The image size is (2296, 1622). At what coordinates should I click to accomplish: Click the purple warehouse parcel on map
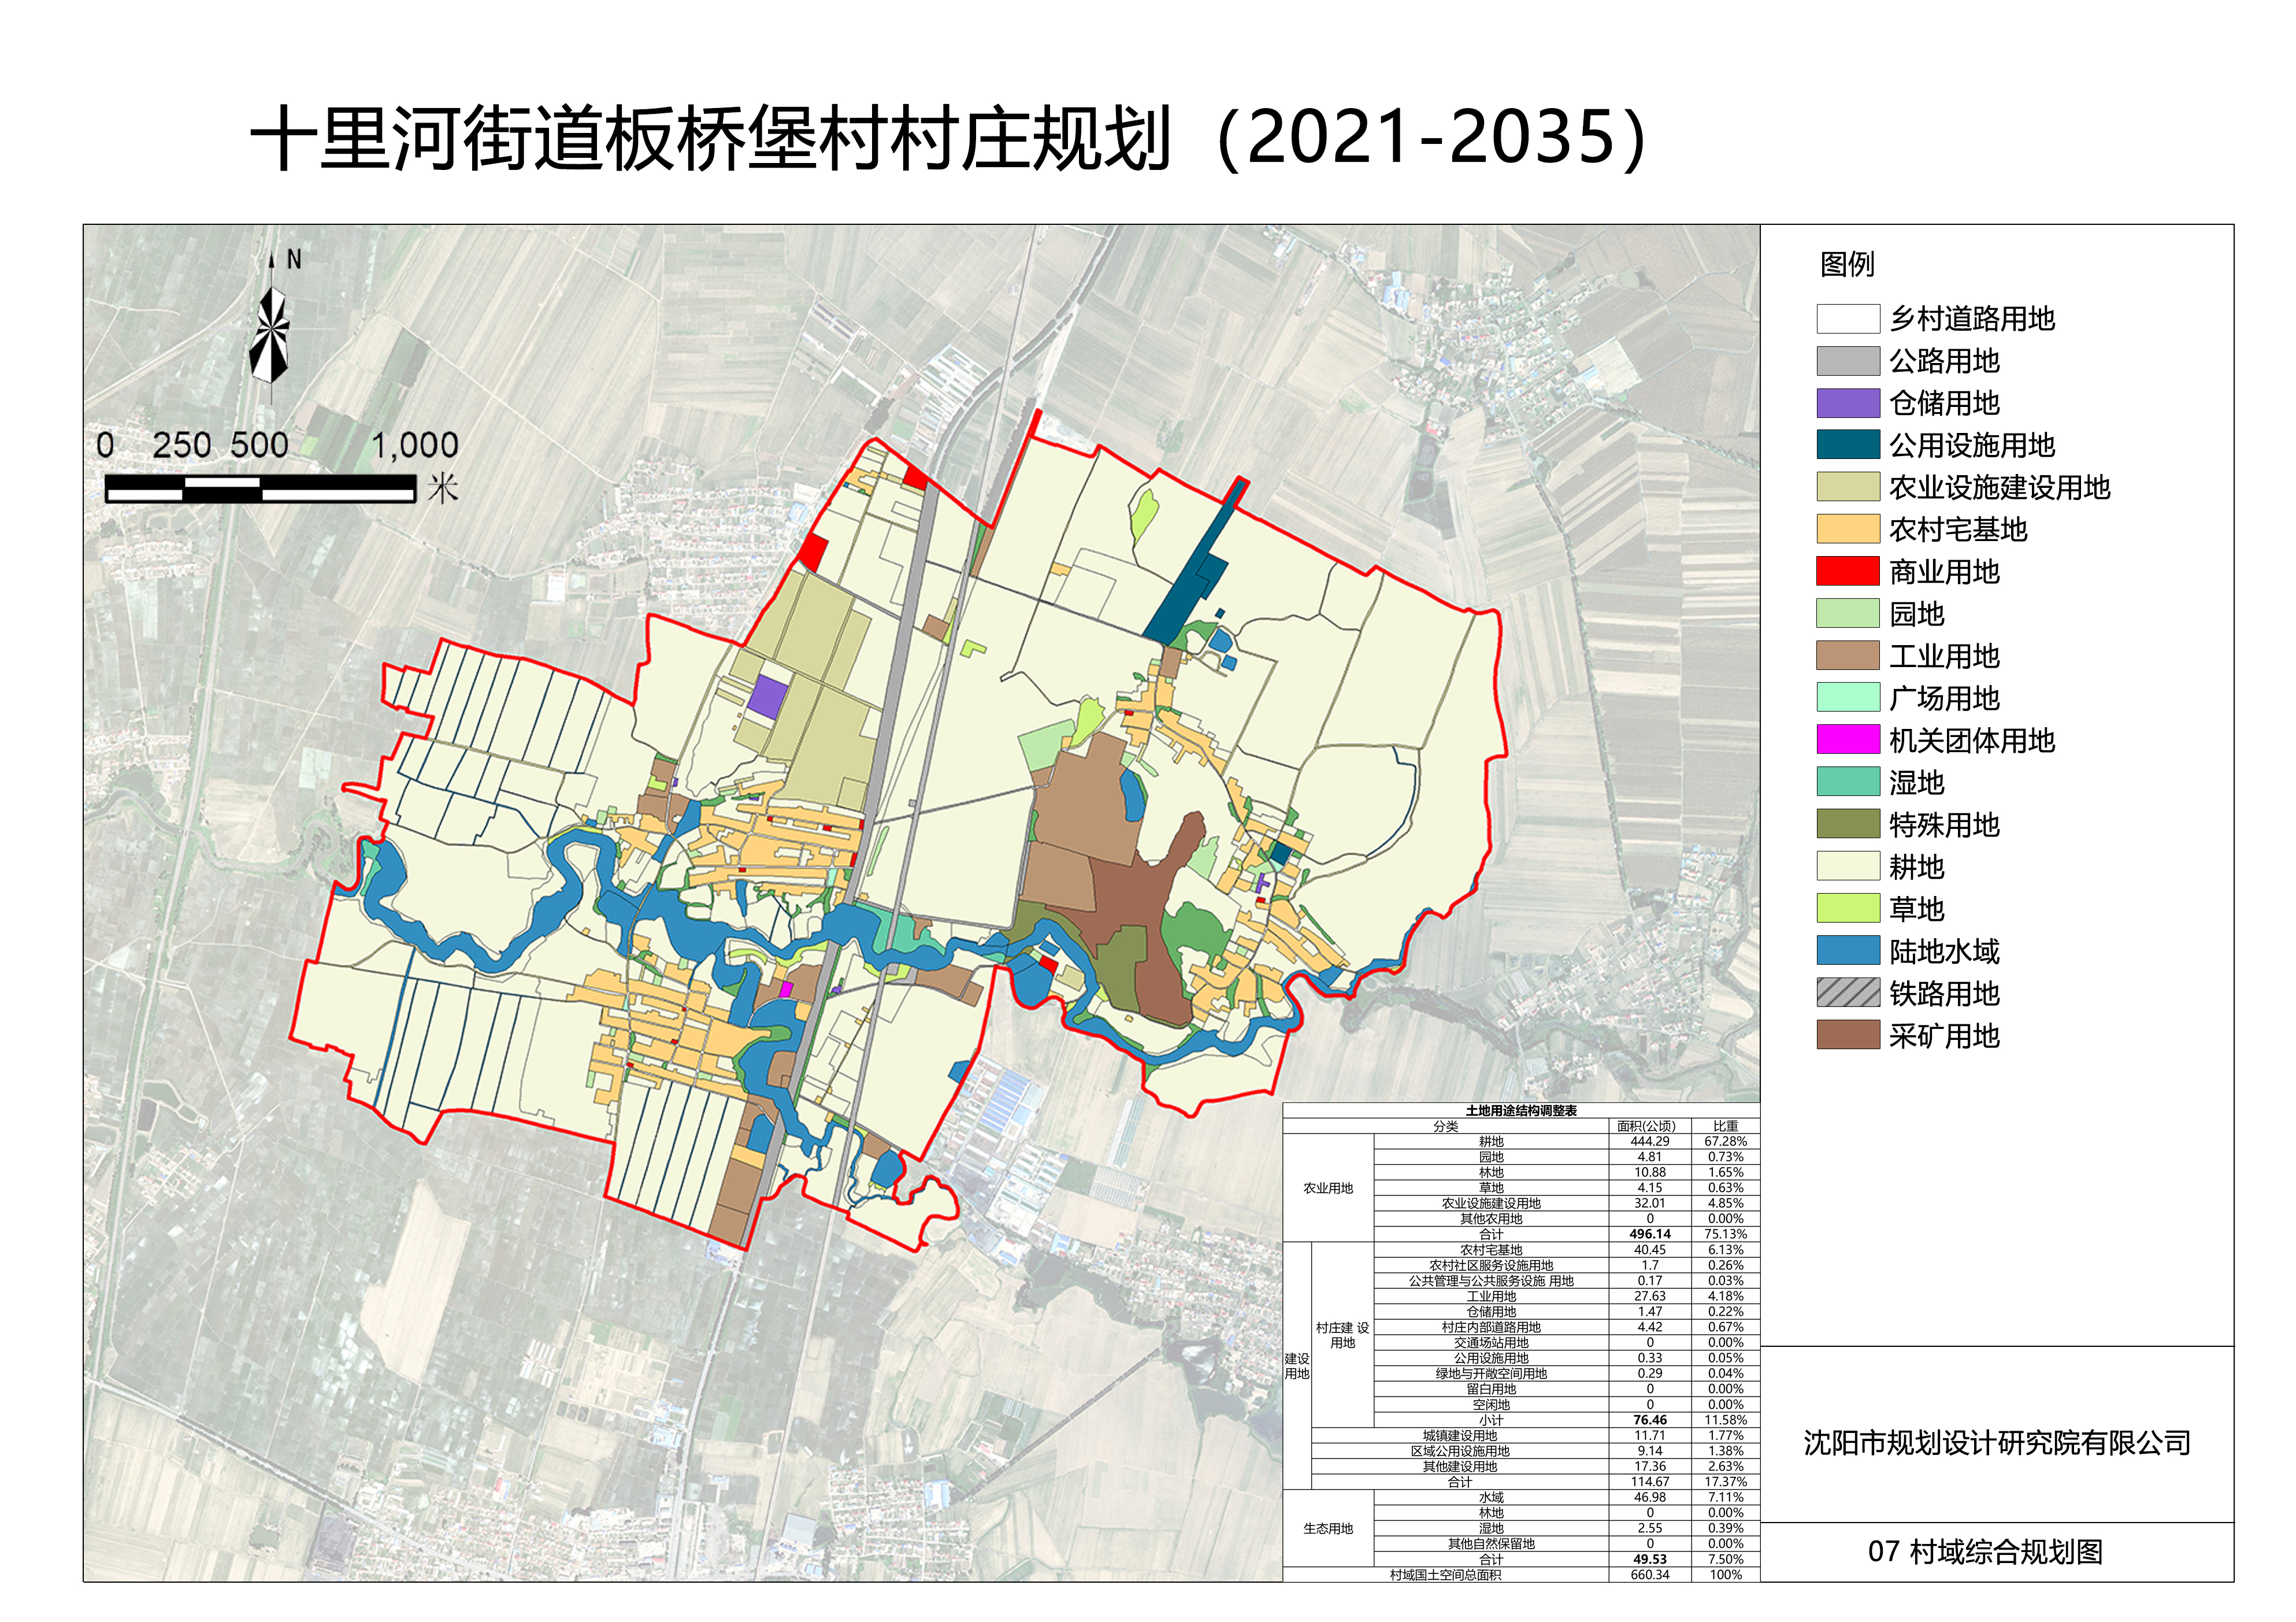pos(767,696)
